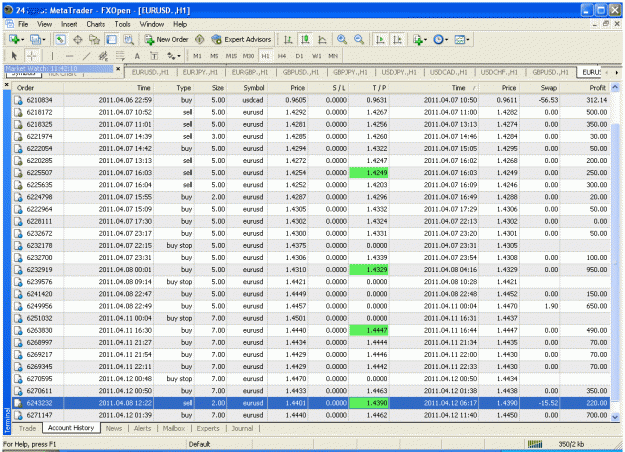Open the Tools menu

(x=122, y=24)
